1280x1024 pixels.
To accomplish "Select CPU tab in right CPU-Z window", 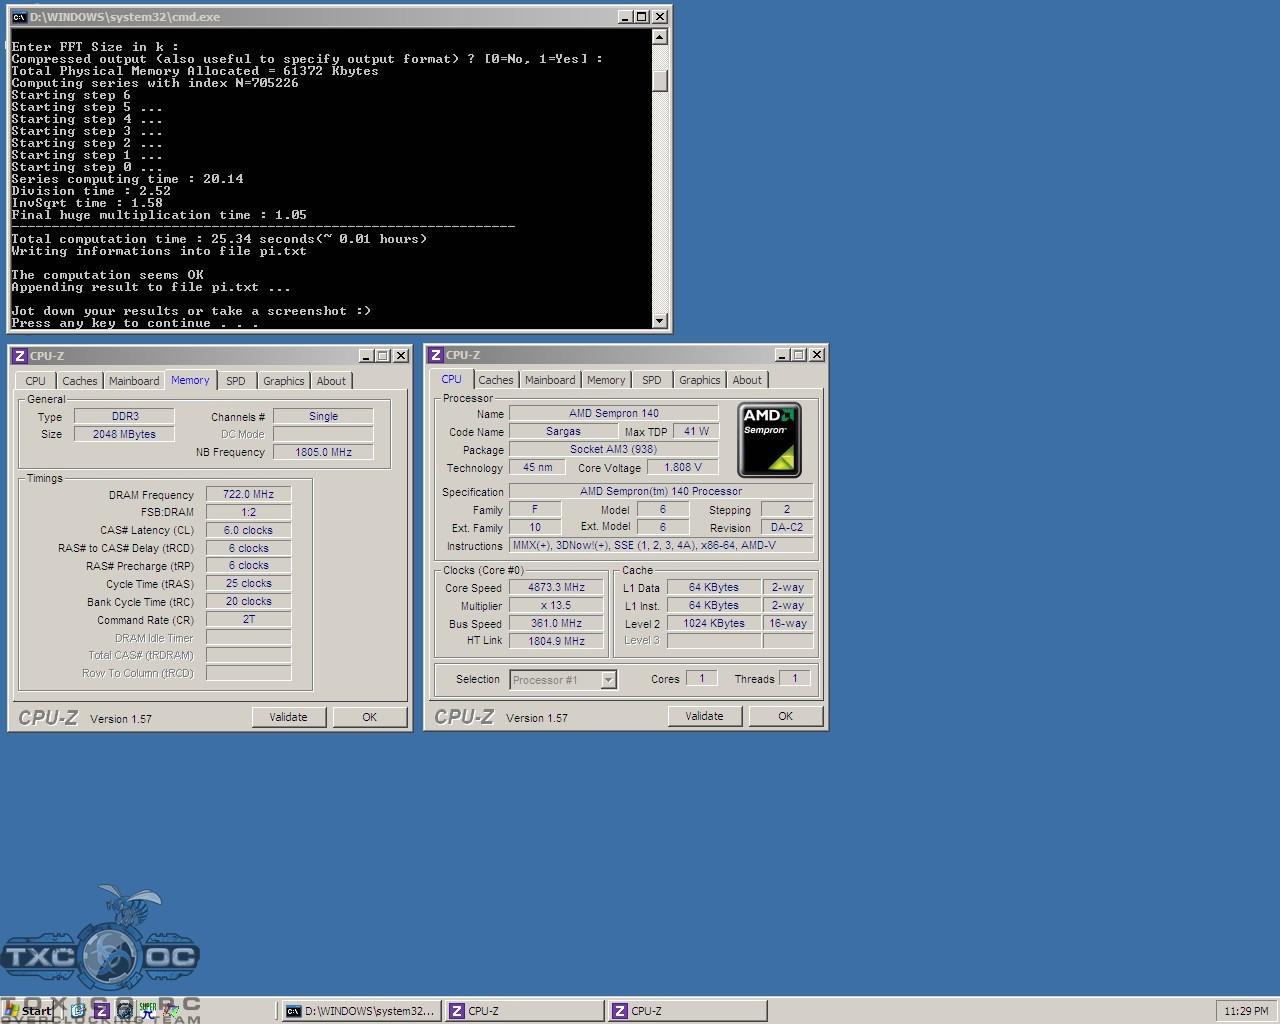I will [x=452, y=379].
